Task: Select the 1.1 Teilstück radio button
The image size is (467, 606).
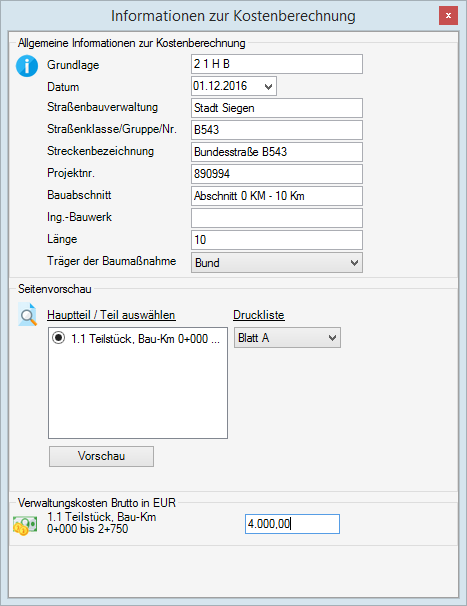Action: click(58, 338)
